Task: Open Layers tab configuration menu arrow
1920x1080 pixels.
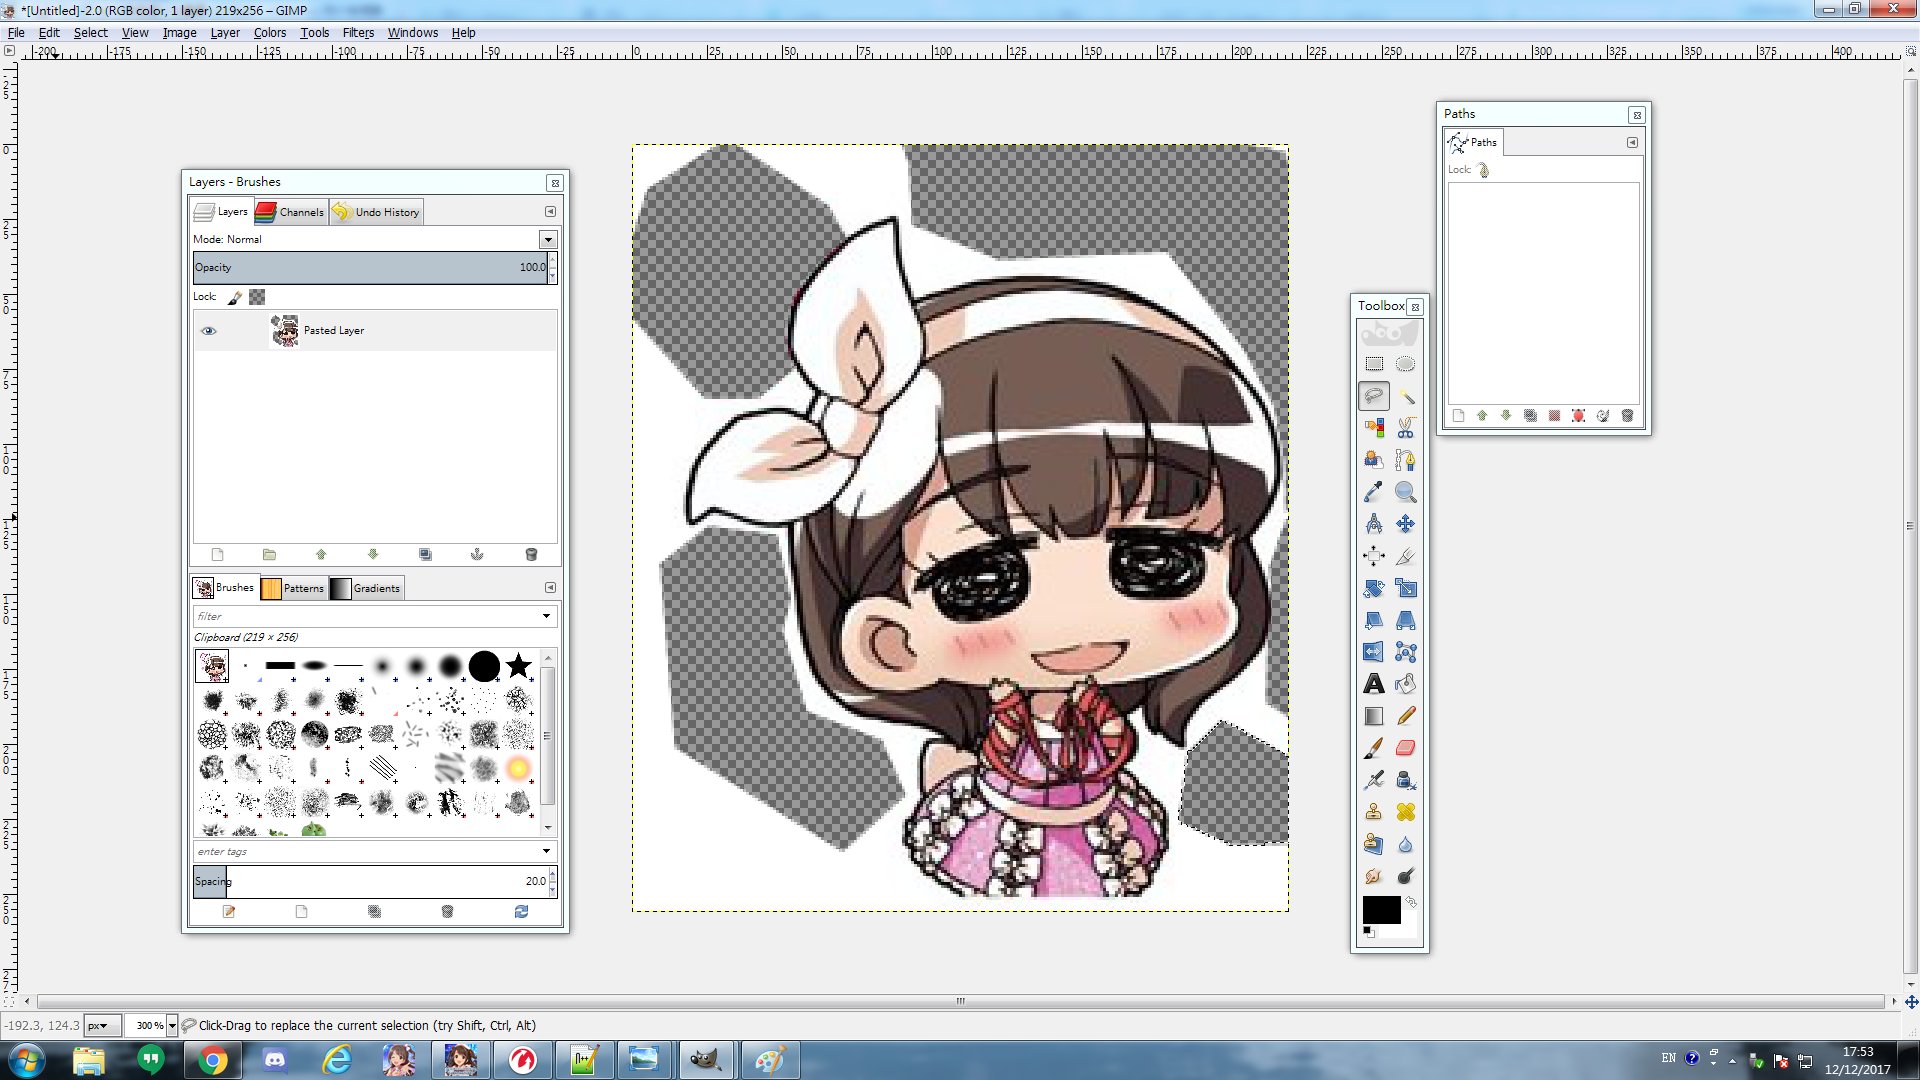Action: point(550,212)
